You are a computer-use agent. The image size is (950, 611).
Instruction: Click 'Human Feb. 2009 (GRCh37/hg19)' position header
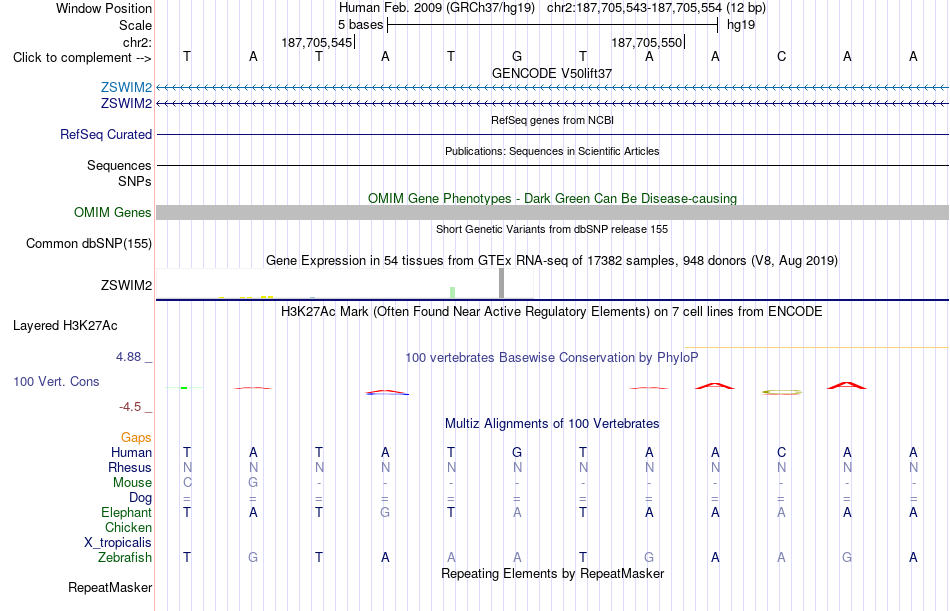tap(437, 8)
